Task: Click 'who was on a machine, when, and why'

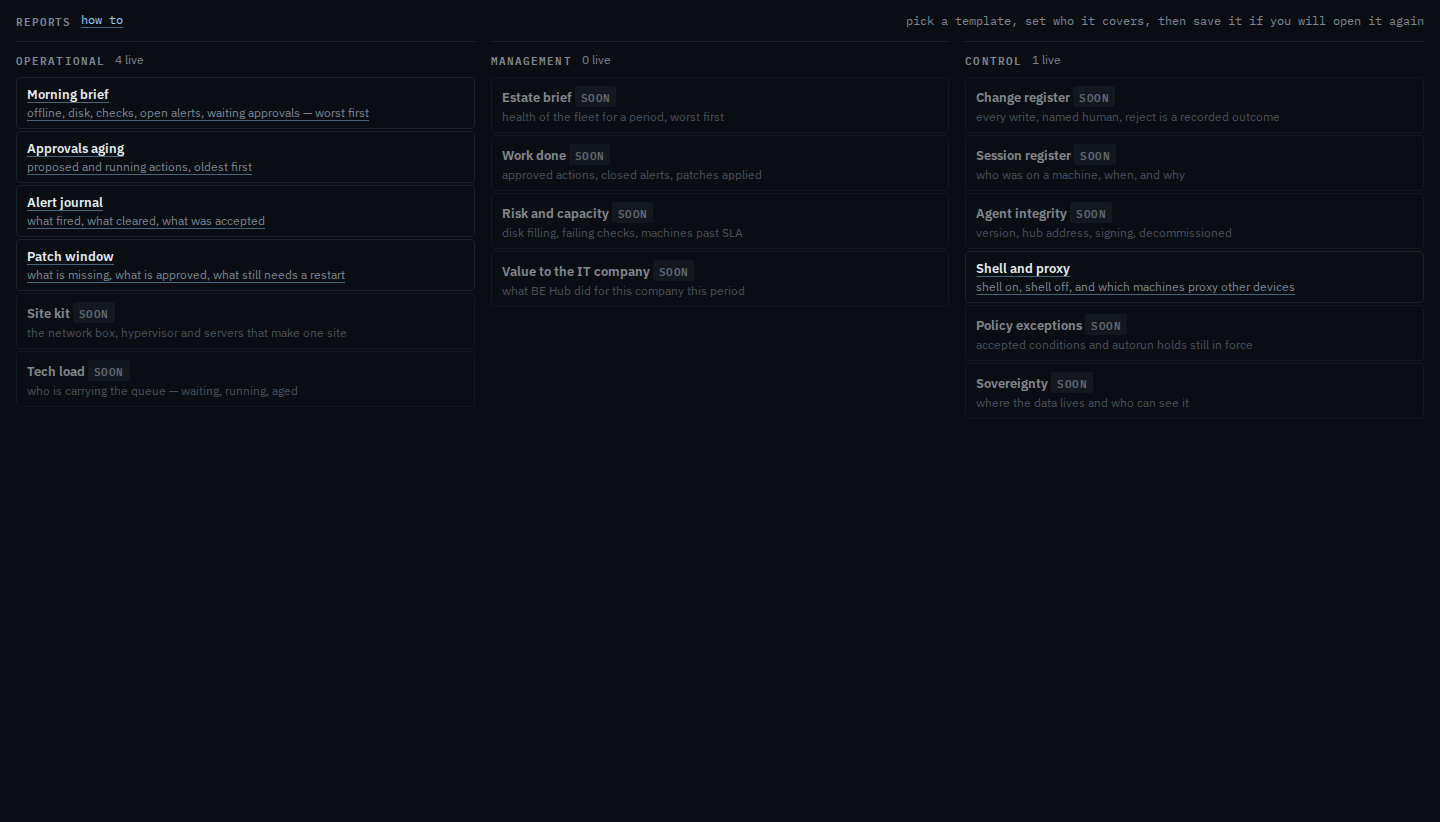Action: [1080, 175]
